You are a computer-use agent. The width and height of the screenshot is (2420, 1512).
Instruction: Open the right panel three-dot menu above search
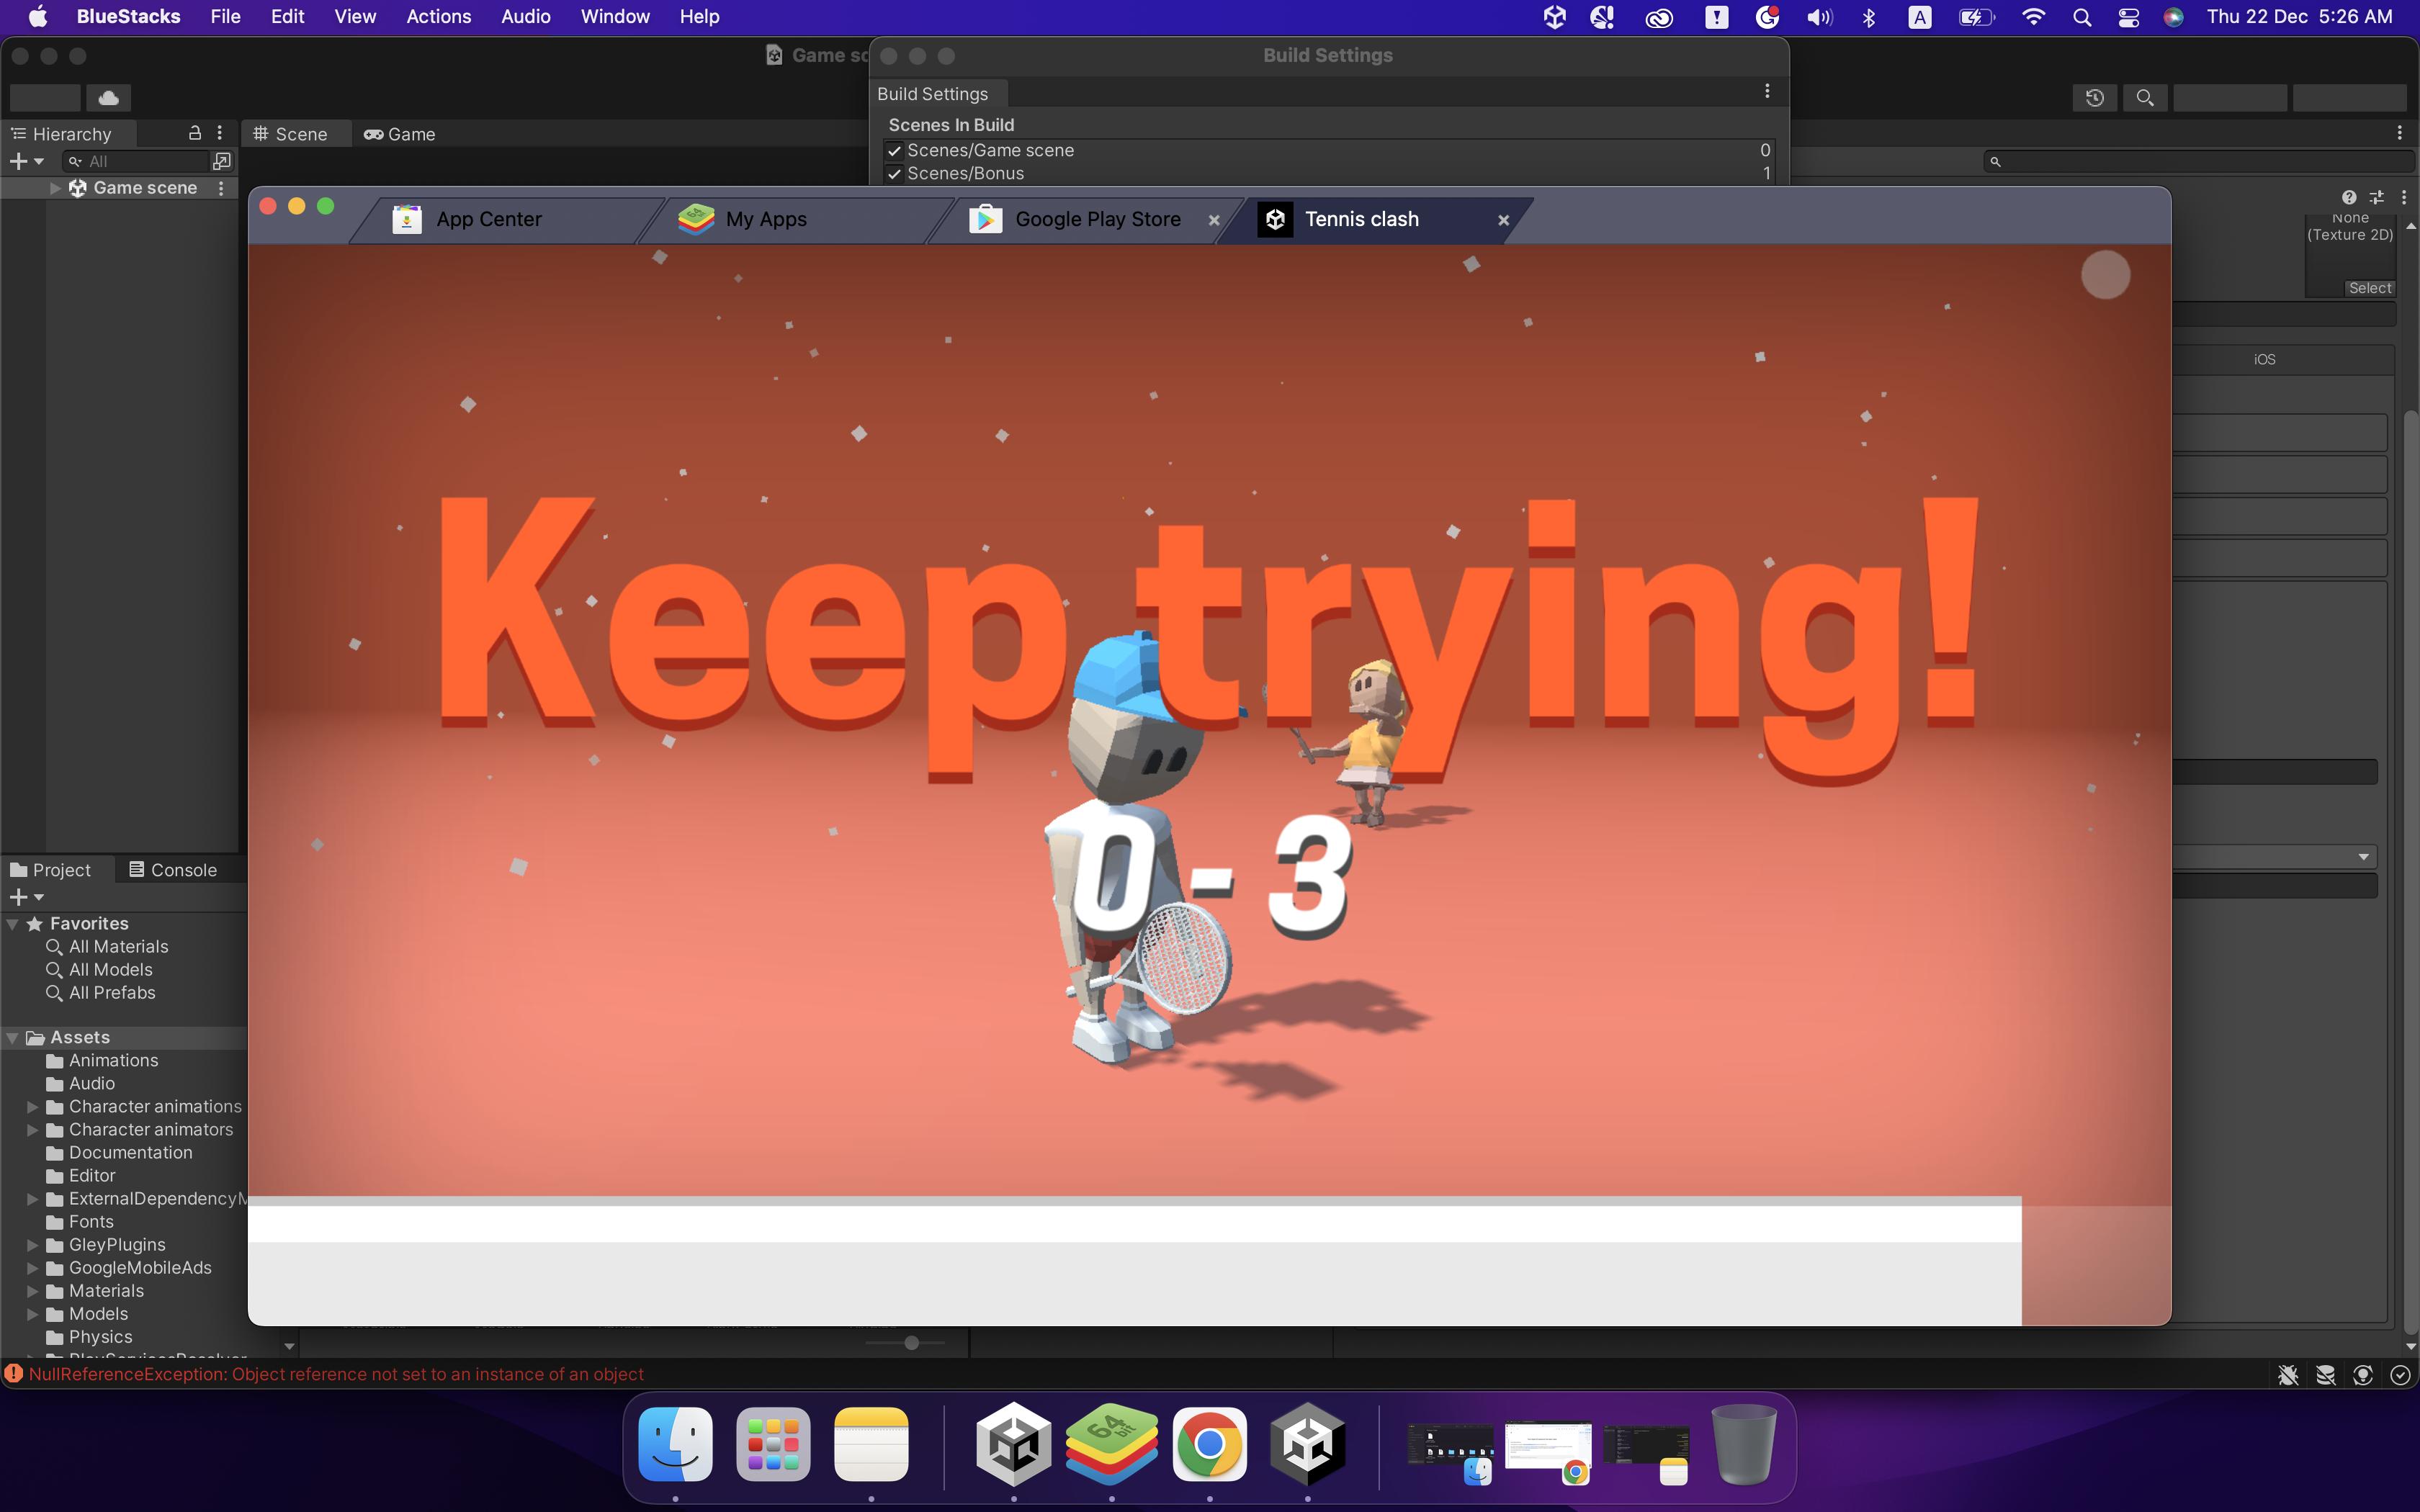2399,133
